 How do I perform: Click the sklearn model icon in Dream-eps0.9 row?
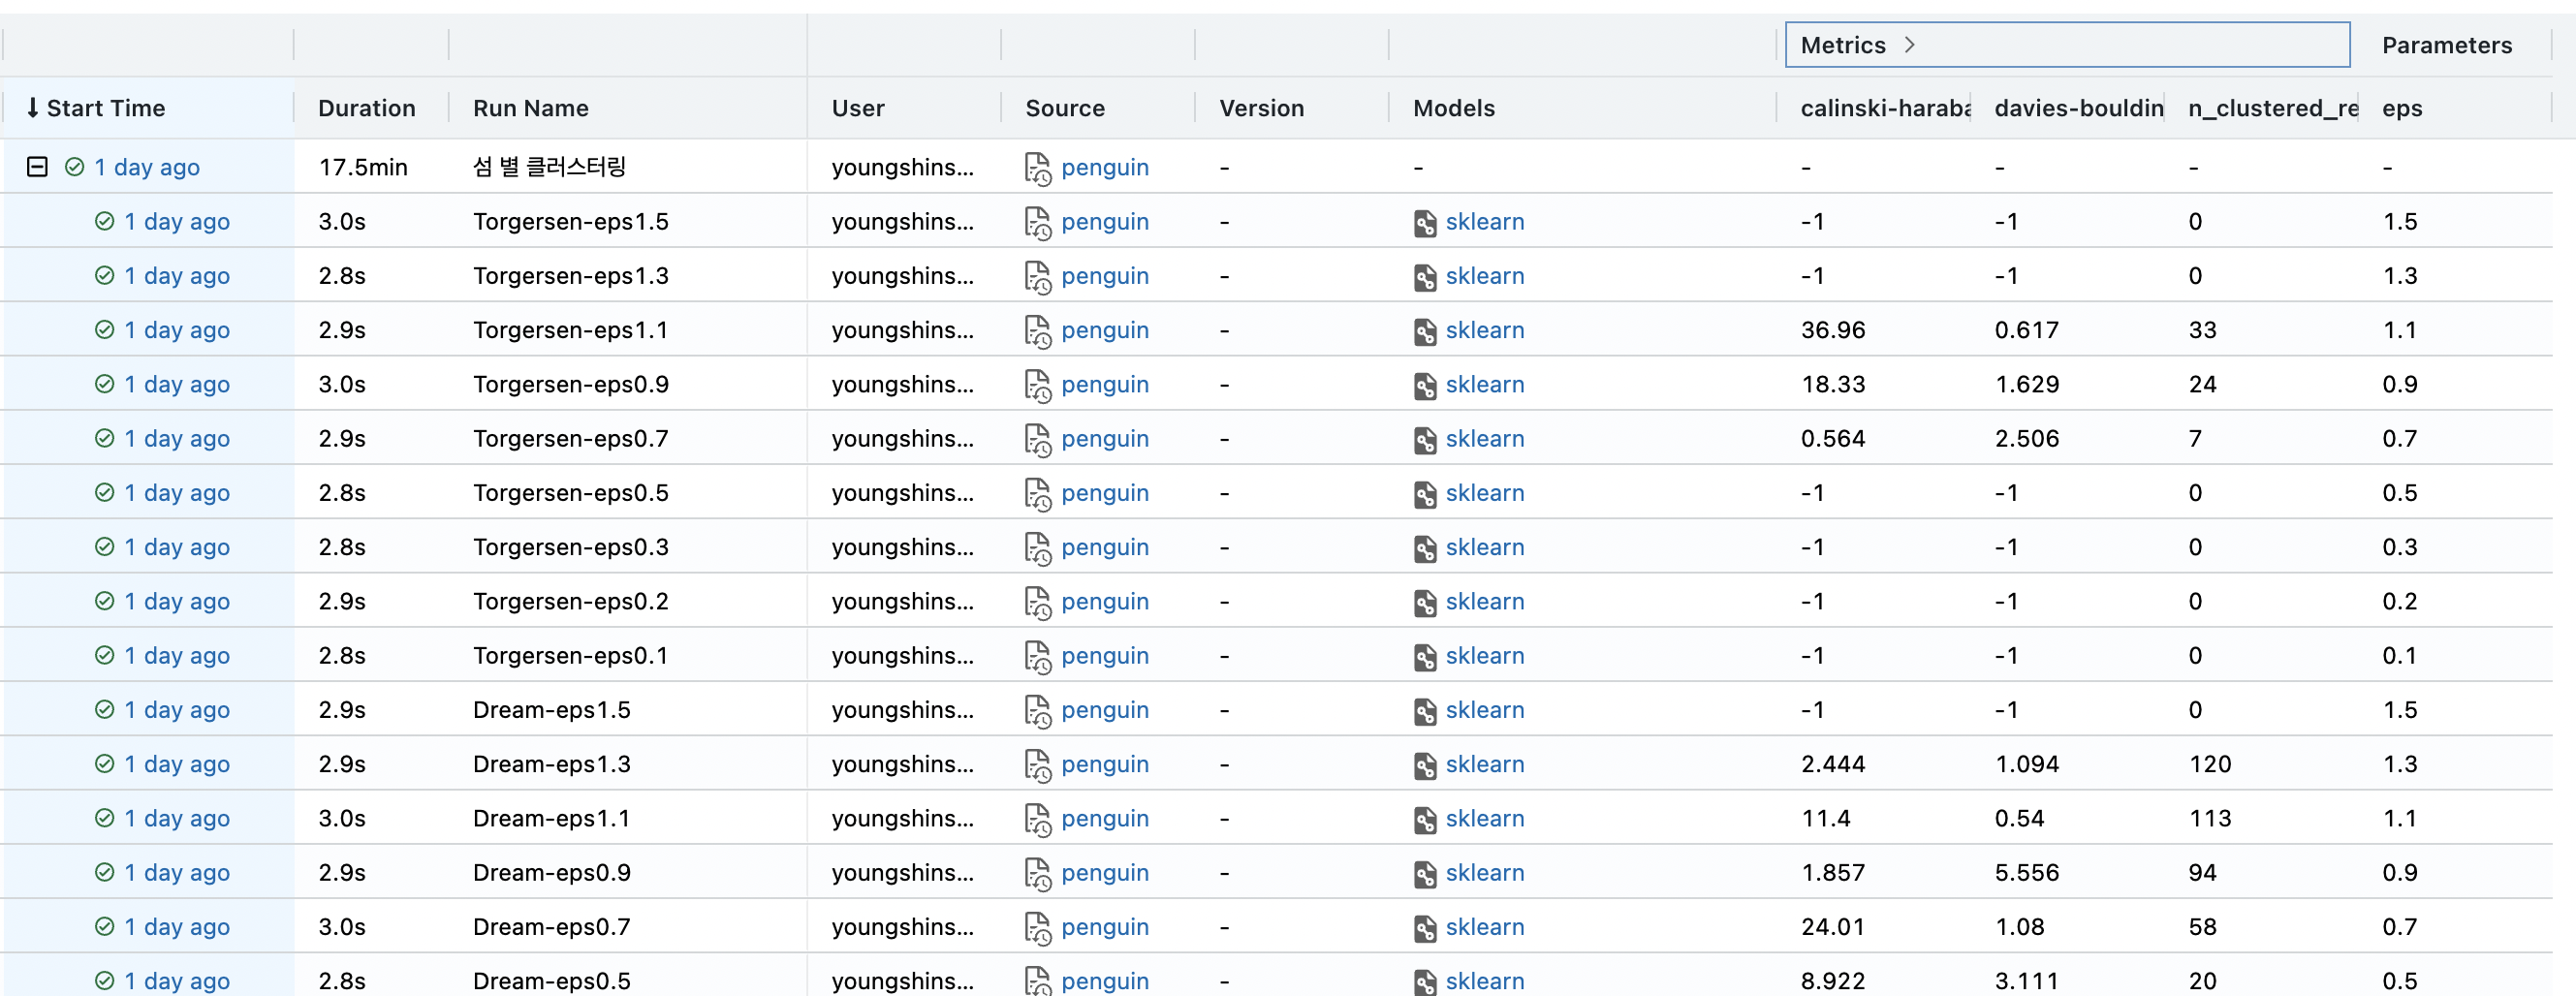[x=1425, y=873]
